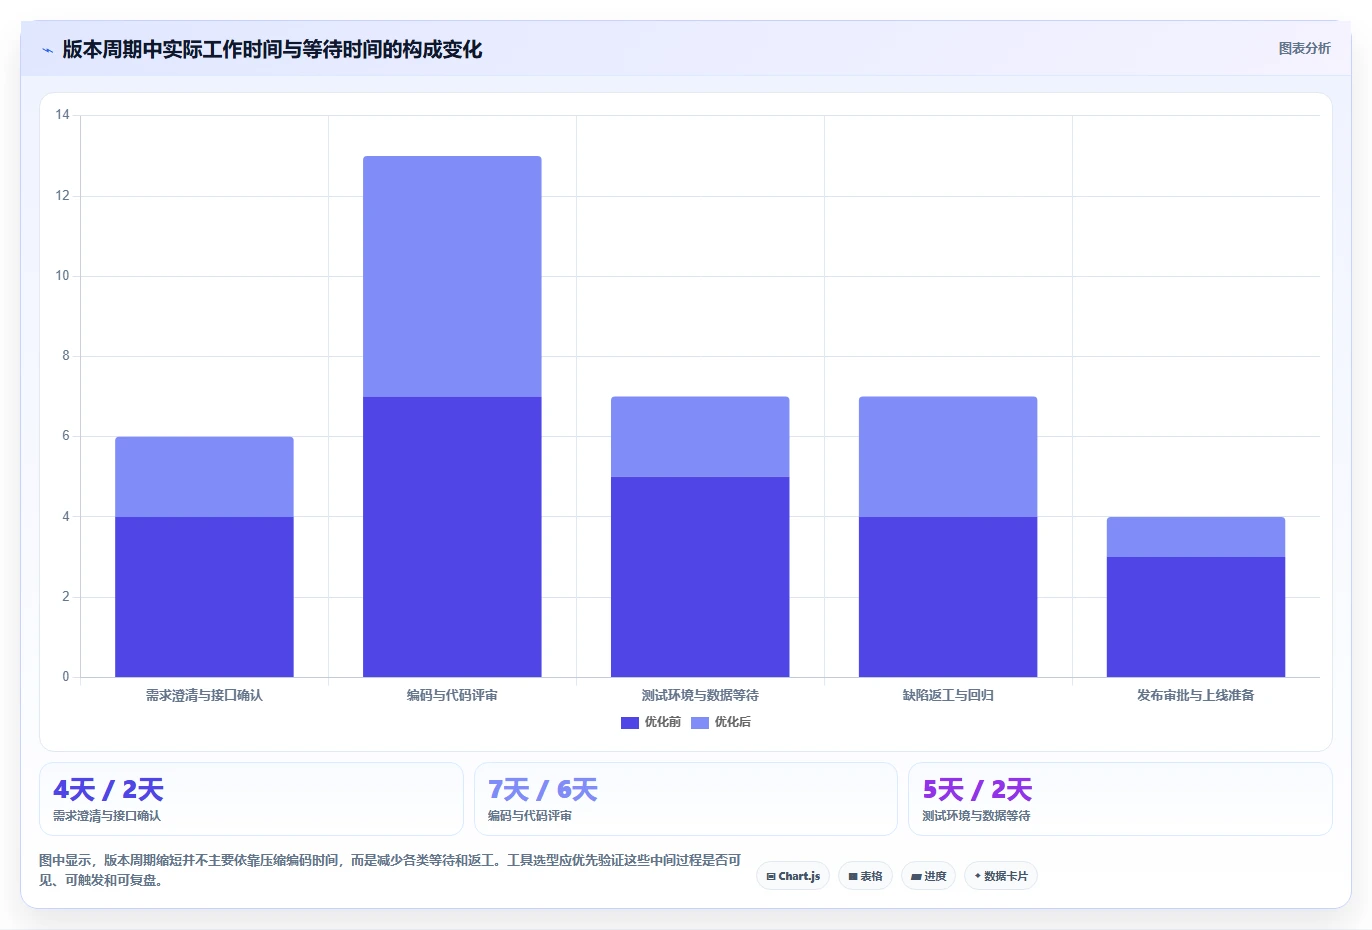Select the Chart.js tag chip
Viewport: 1372px width, 930px height.
click(x=793, y=876)
